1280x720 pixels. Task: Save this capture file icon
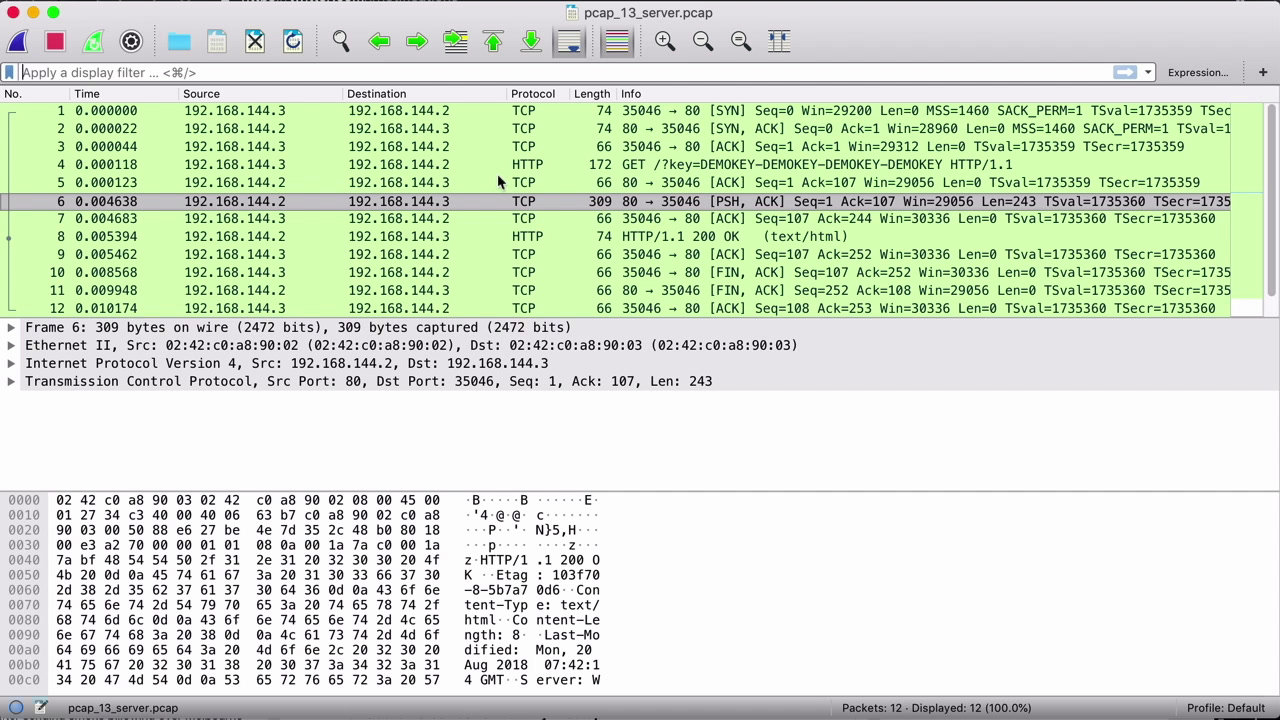pyautogui.click(x=217, y=41)
